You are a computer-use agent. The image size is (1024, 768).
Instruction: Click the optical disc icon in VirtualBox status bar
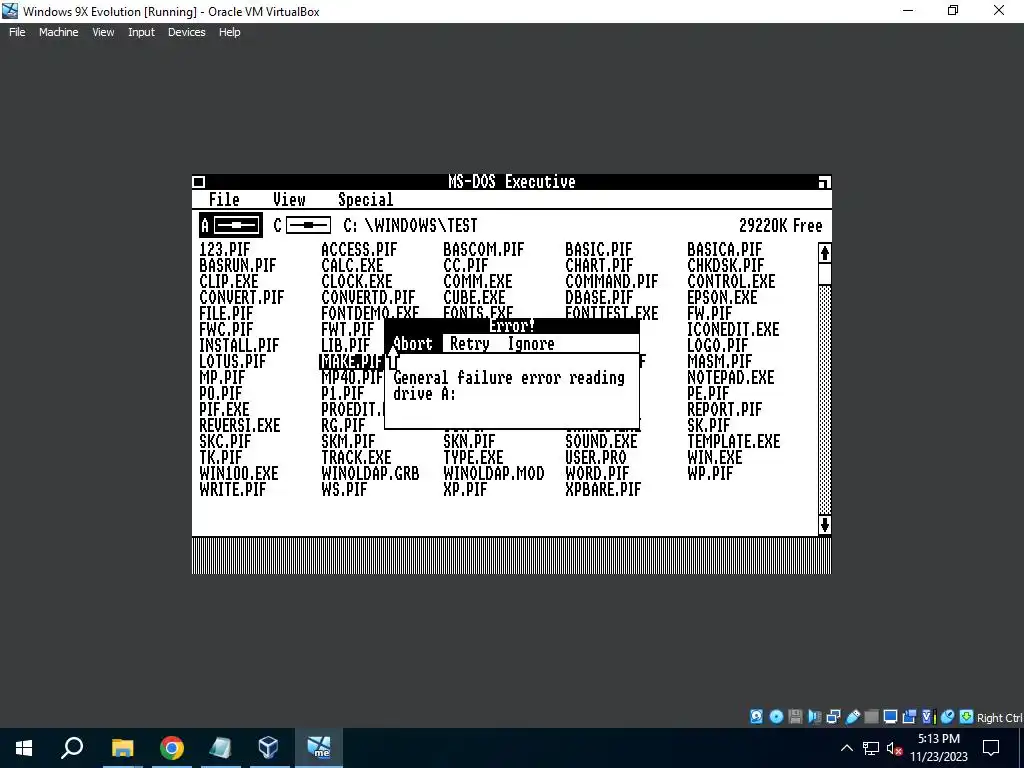tap(776, 716)
